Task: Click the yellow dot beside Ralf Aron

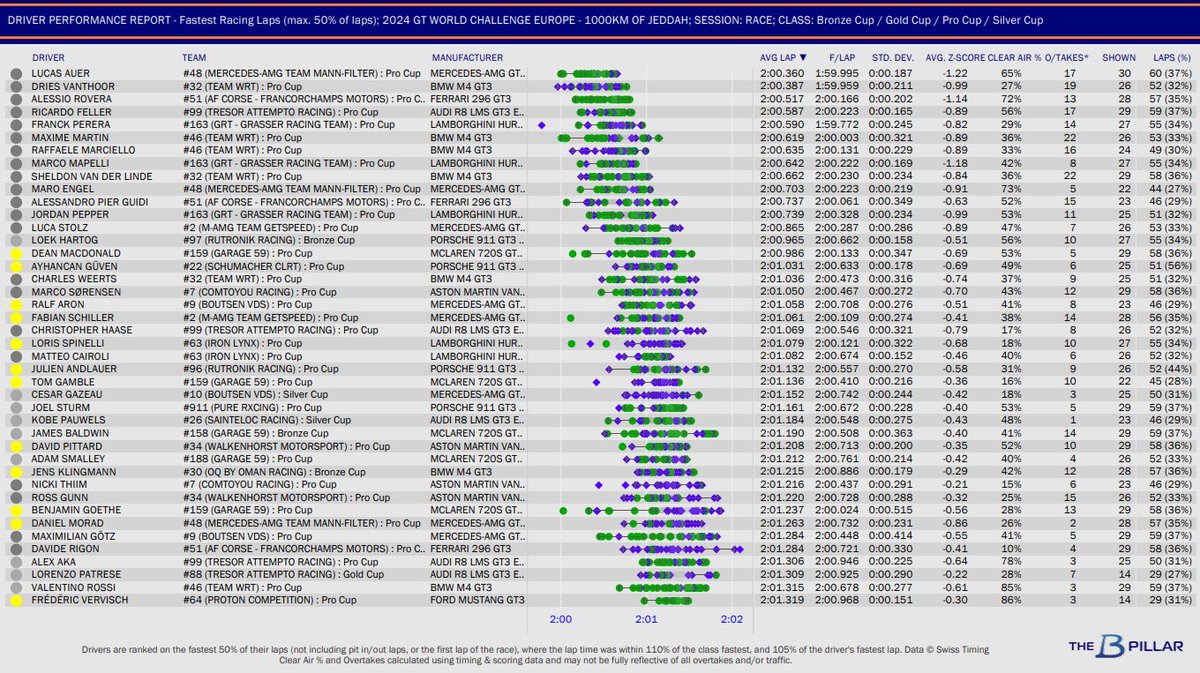Action: 15,303
